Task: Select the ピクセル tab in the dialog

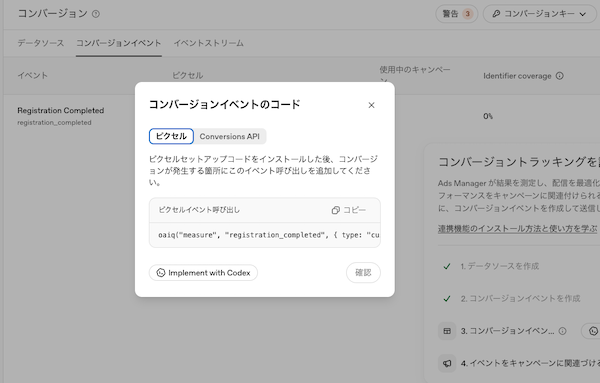Action: (x=171, y=136)
